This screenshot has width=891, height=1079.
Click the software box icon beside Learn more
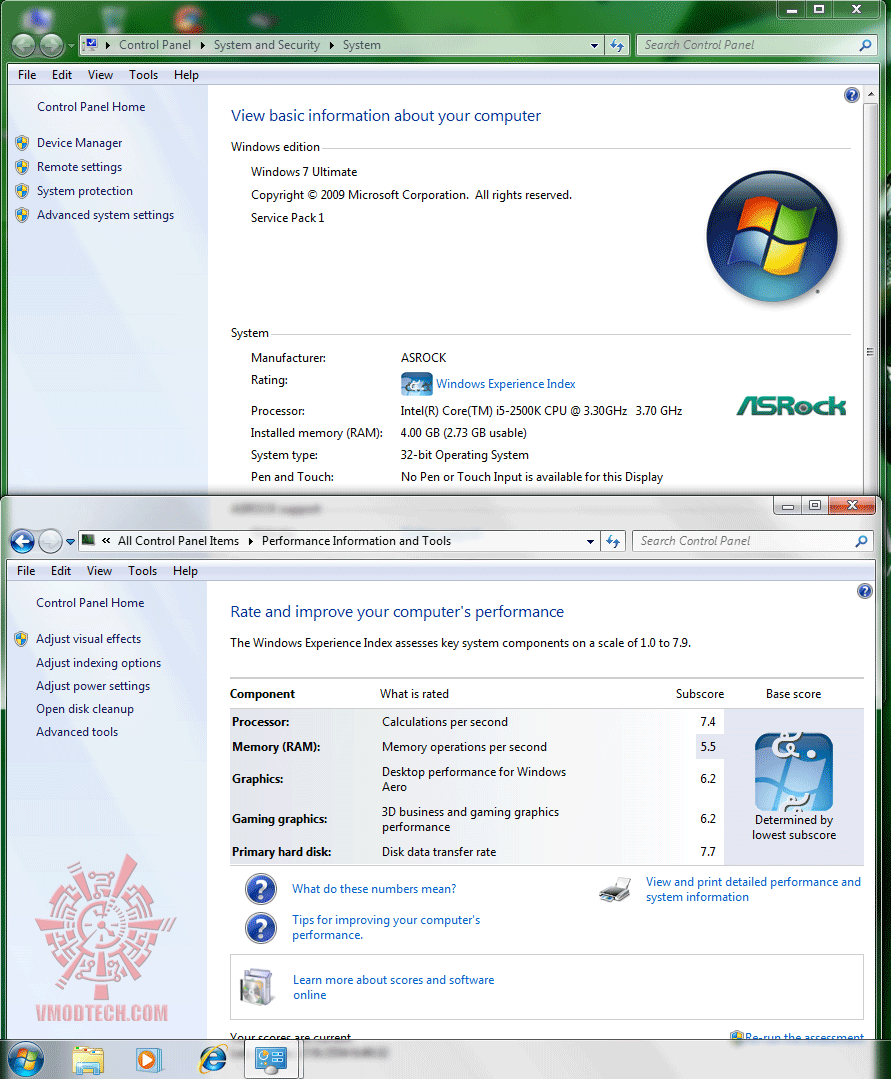coord(257,987)
